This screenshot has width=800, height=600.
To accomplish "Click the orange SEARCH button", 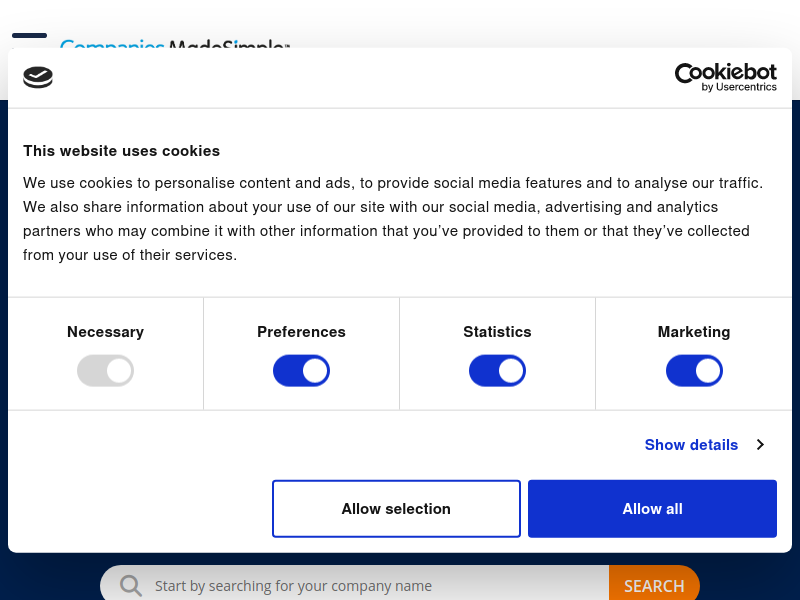I will (654, 585).
